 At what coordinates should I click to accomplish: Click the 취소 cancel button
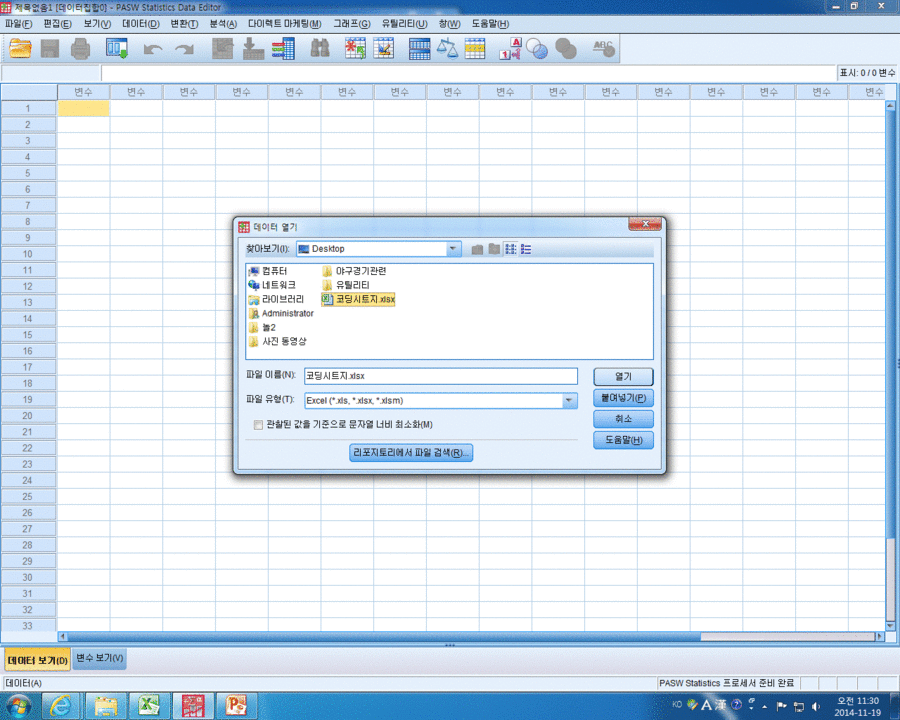pos(623,419)
